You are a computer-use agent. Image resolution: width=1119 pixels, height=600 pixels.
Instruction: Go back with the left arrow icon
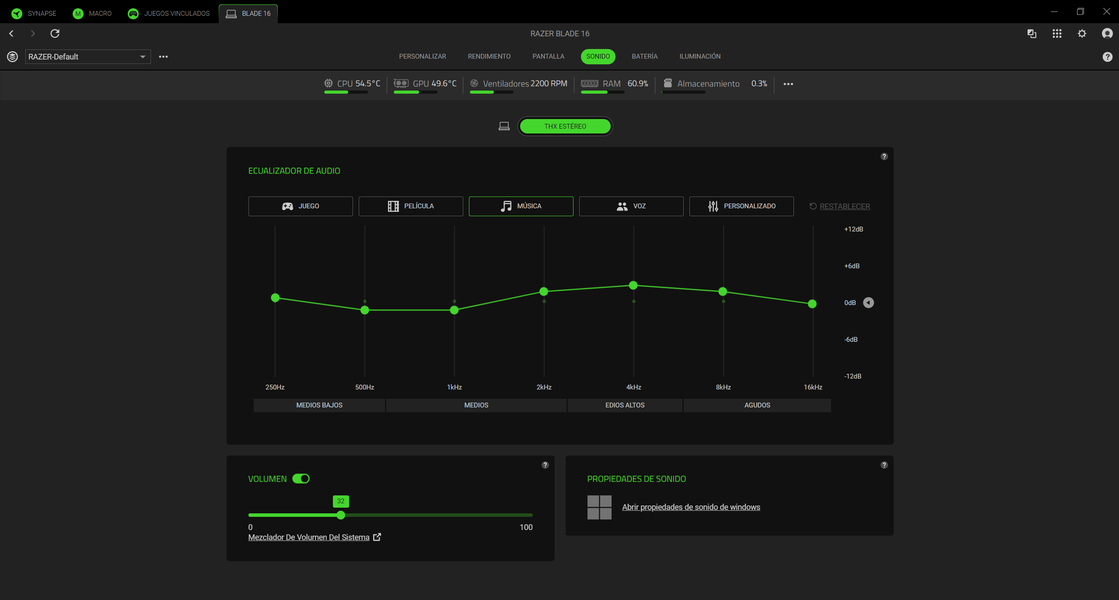pos(11,34)
